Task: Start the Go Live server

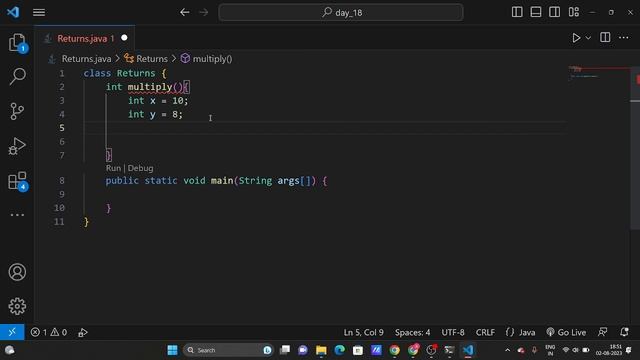Action: click(x=566, y=332)
